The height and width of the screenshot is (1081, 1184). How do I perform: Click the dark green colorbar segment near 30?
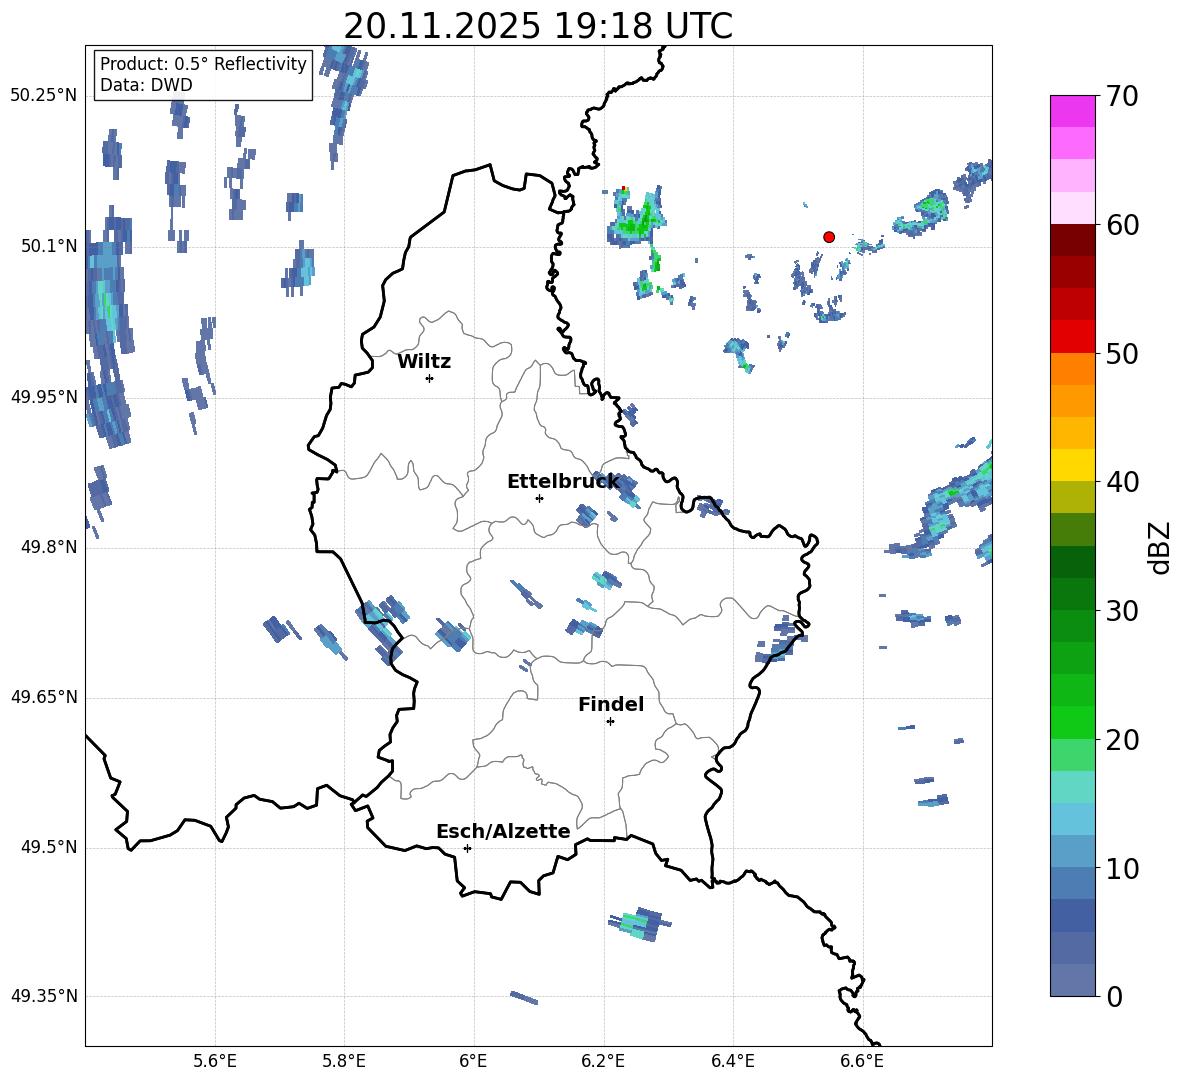coord(1072,593)
